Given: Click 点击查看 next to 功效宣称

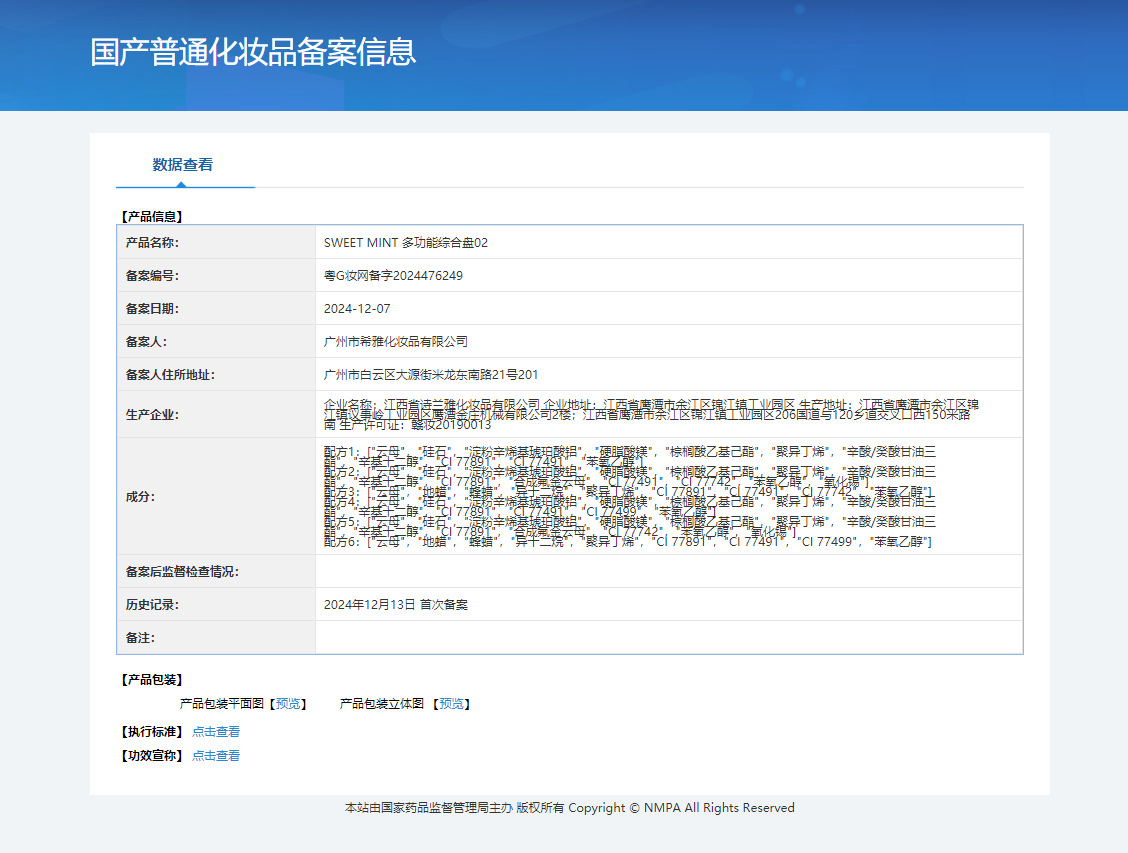Looking at the screenshot, I should click(x=216, y=756).
